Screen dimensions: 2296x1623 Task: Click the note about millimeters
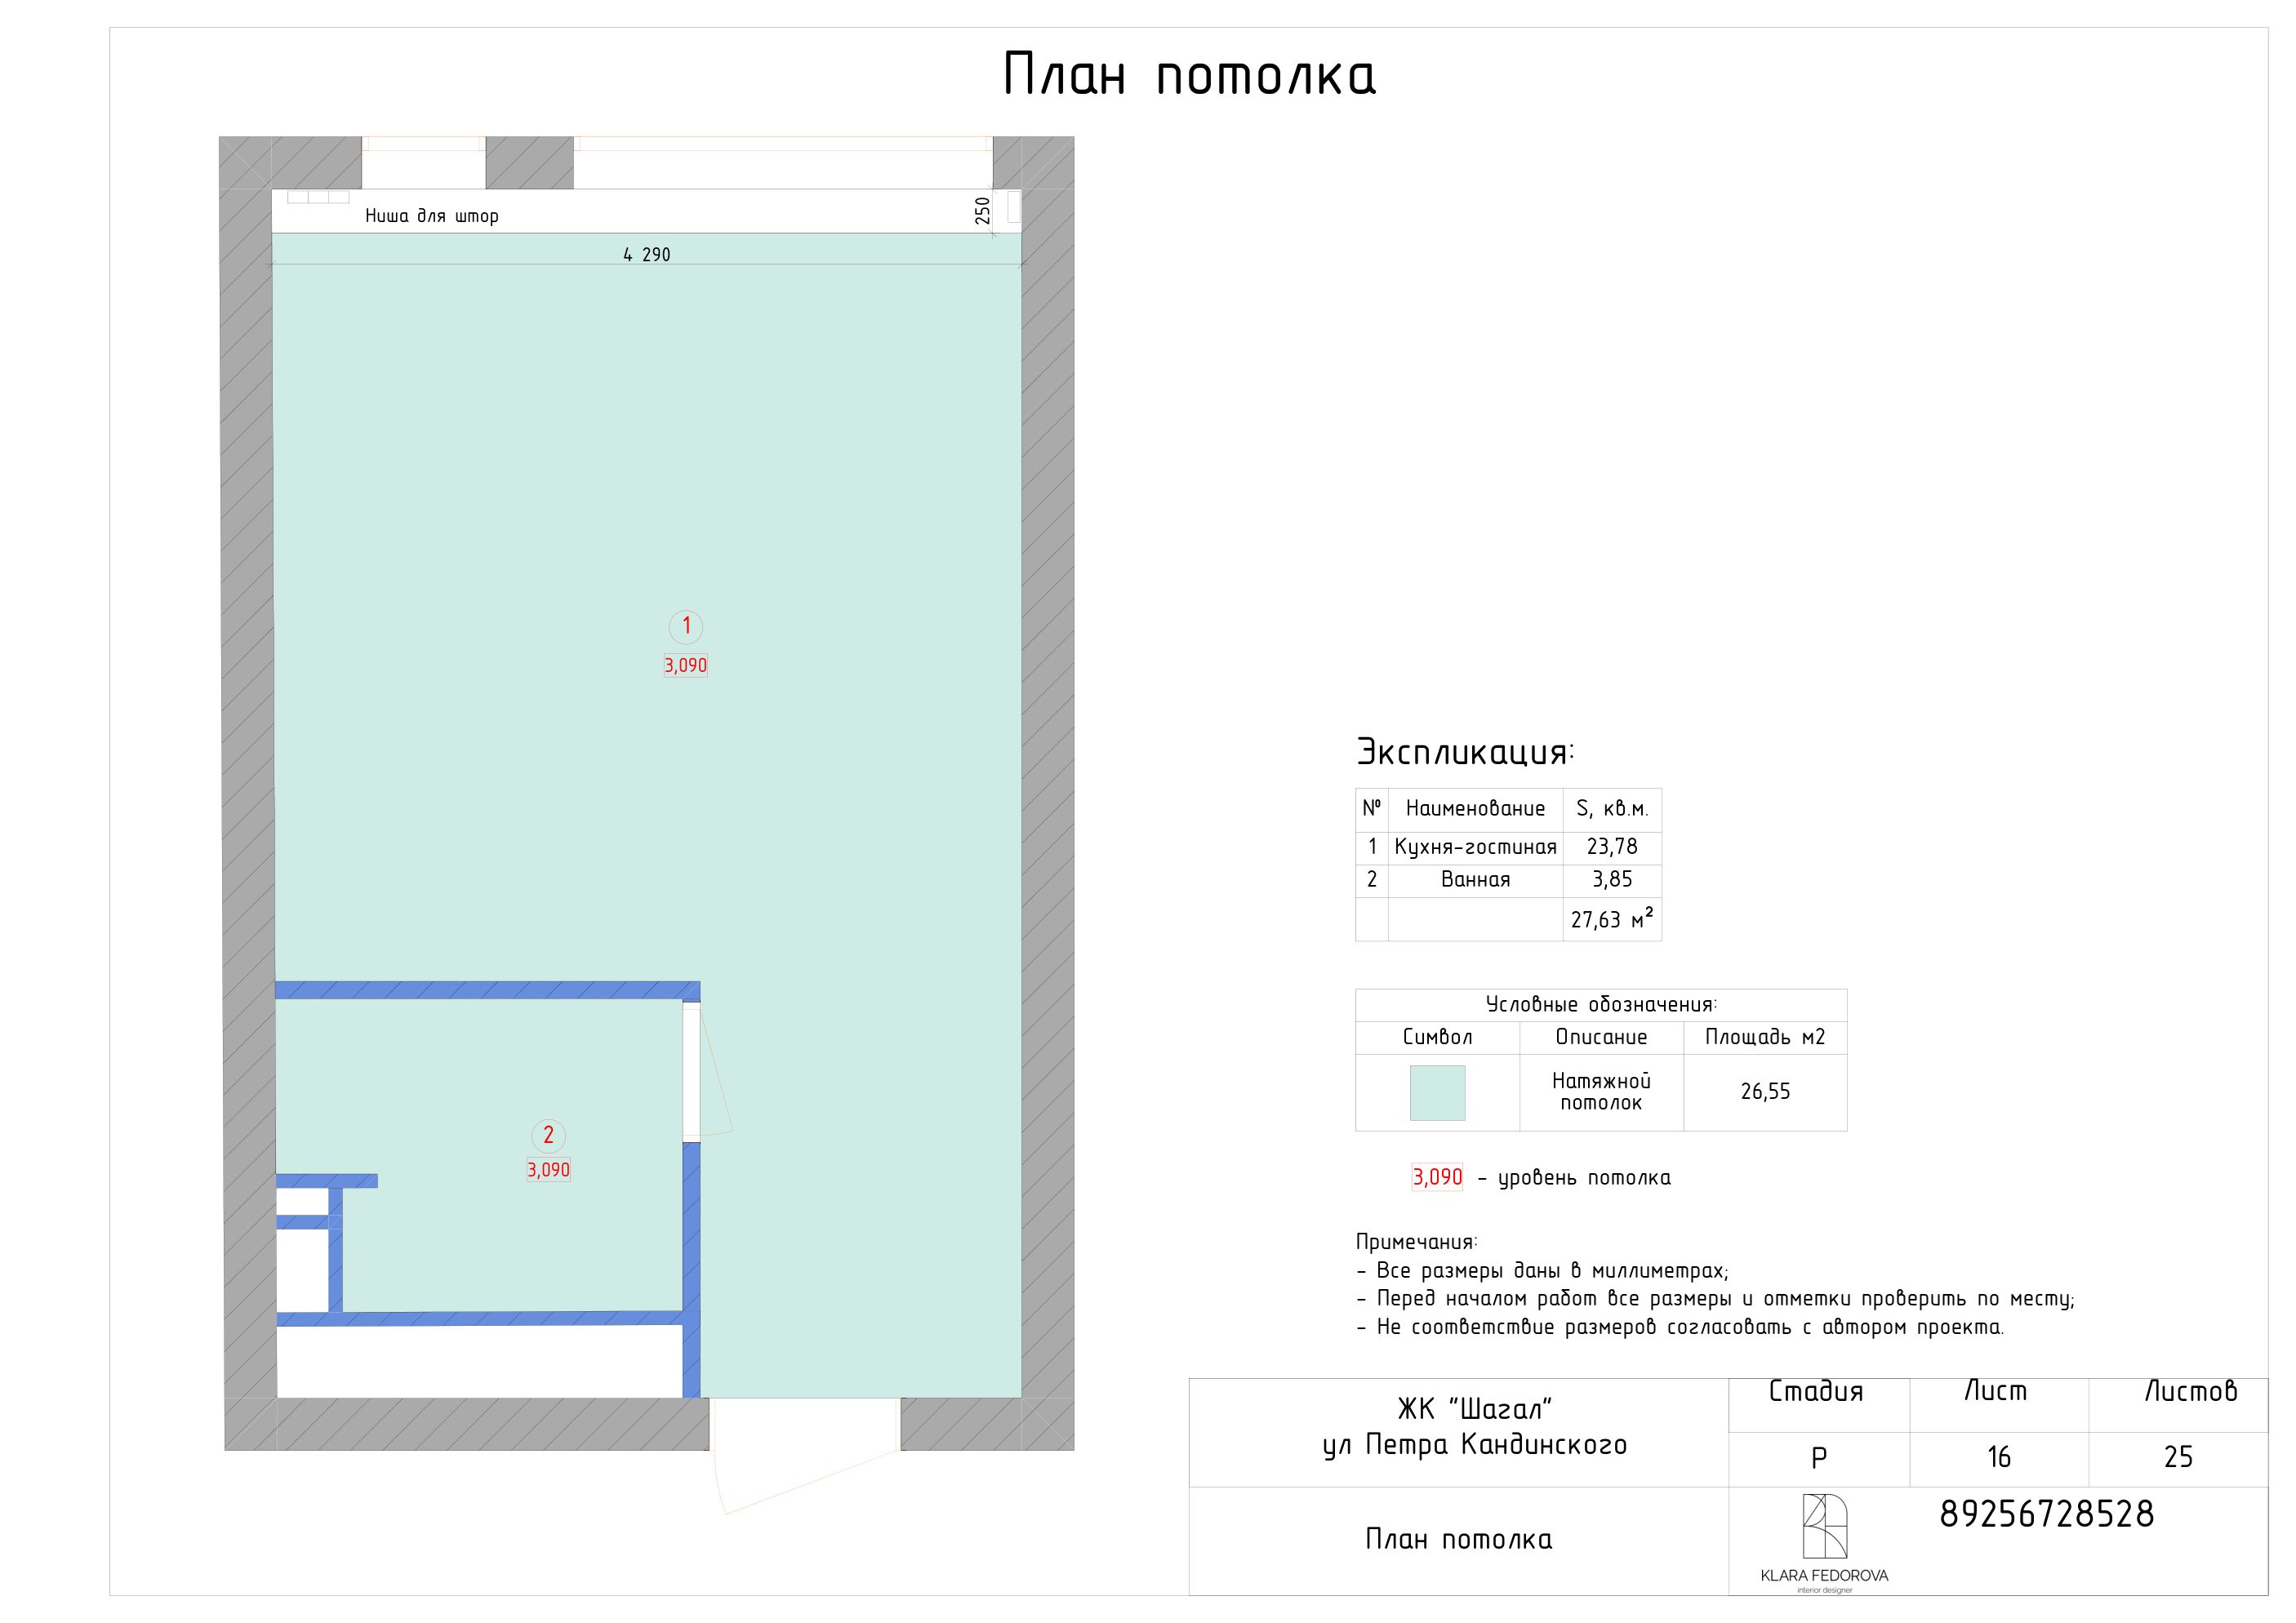click(x=1542, y=1272)
